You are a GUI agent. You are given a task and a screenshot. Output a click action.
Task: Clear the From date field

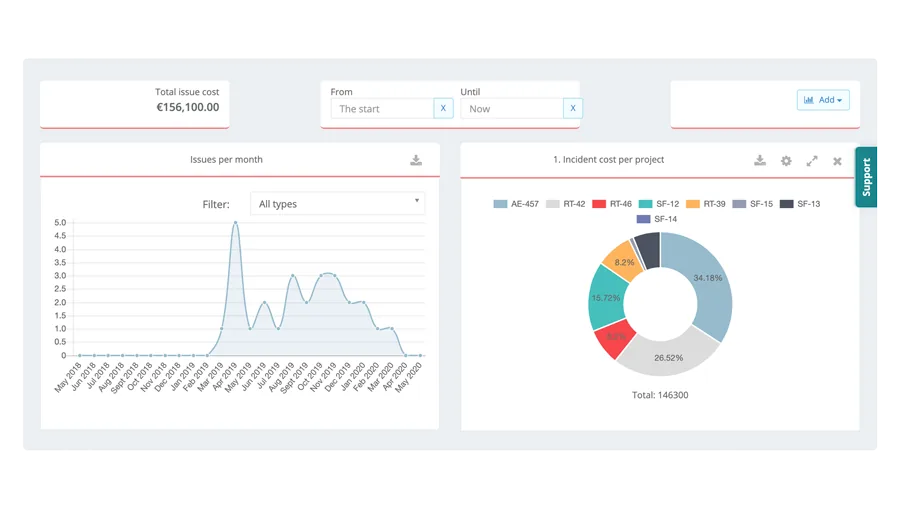coord(443,108)
